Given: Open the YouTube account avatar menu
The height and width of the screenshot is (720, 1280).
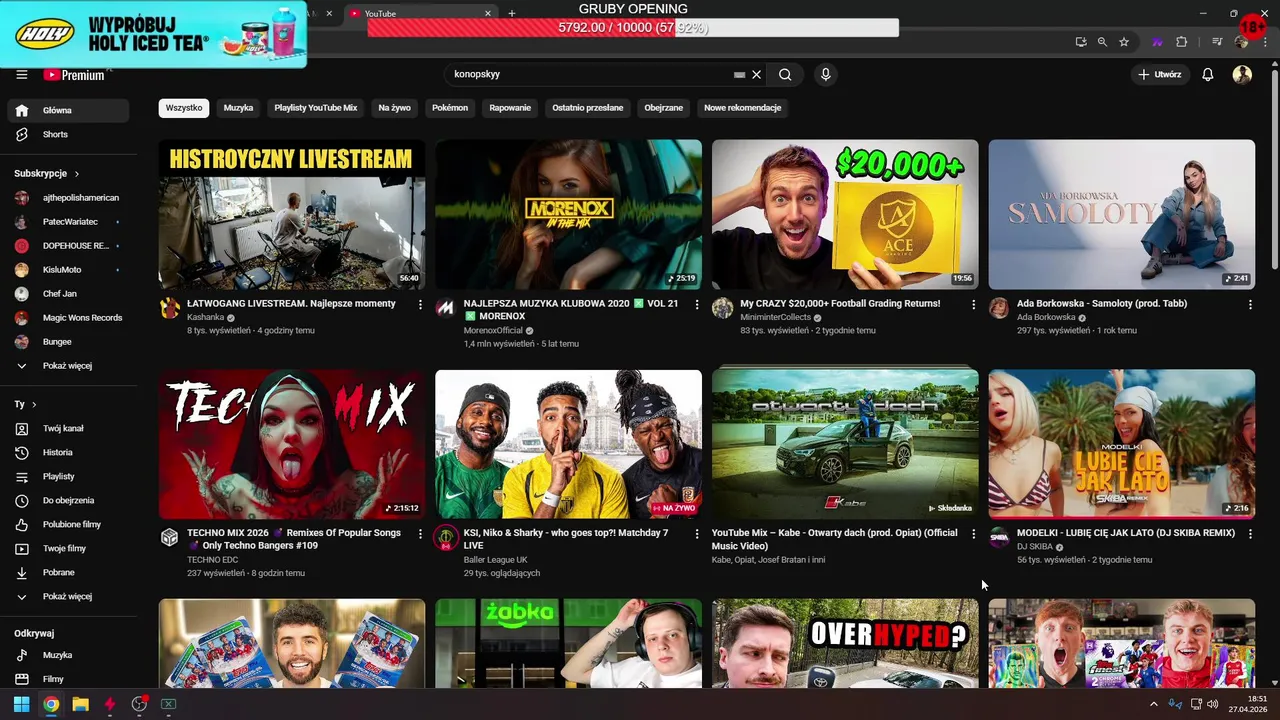Looking at the screenshot, I should pos(1242,75).
